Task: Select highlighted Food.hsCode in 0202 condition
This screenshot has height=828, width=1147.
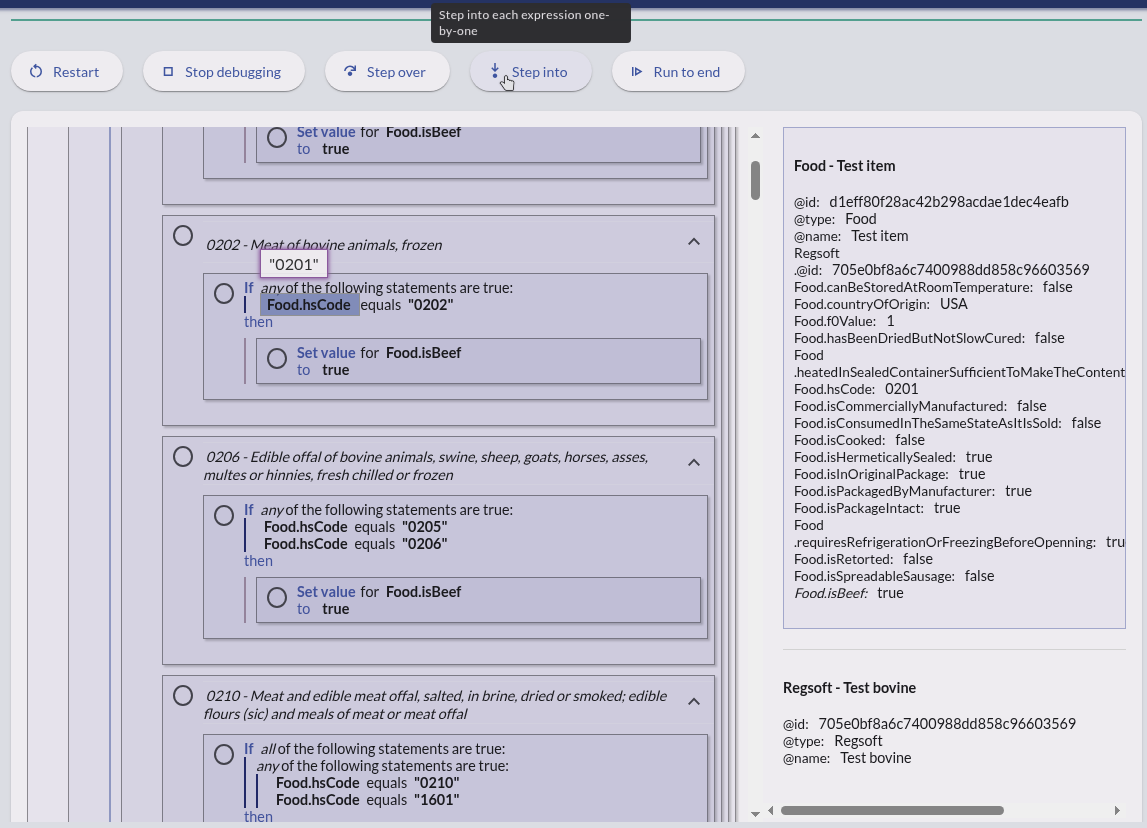Action: [x=309, y=305]
